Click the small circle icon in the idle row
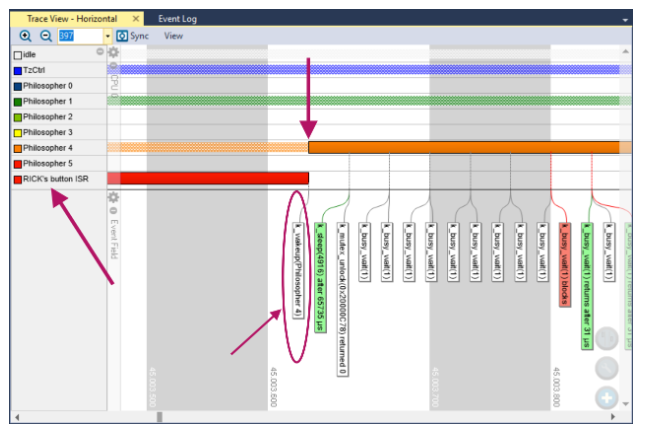 pyautogui.click(x=100, y=52)
